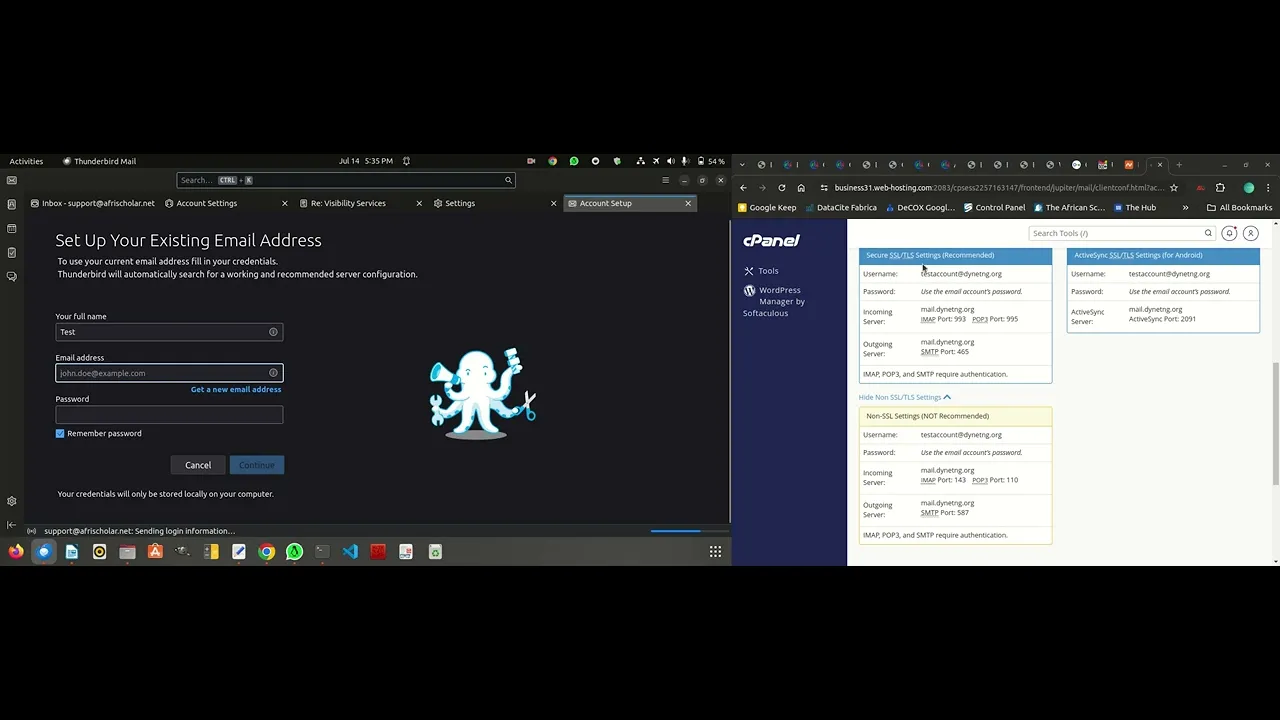This screenshot has height=720, width=1280.
Task: Open system clock Jul 14 5:35 PM
Action: [x=366, y=161]
